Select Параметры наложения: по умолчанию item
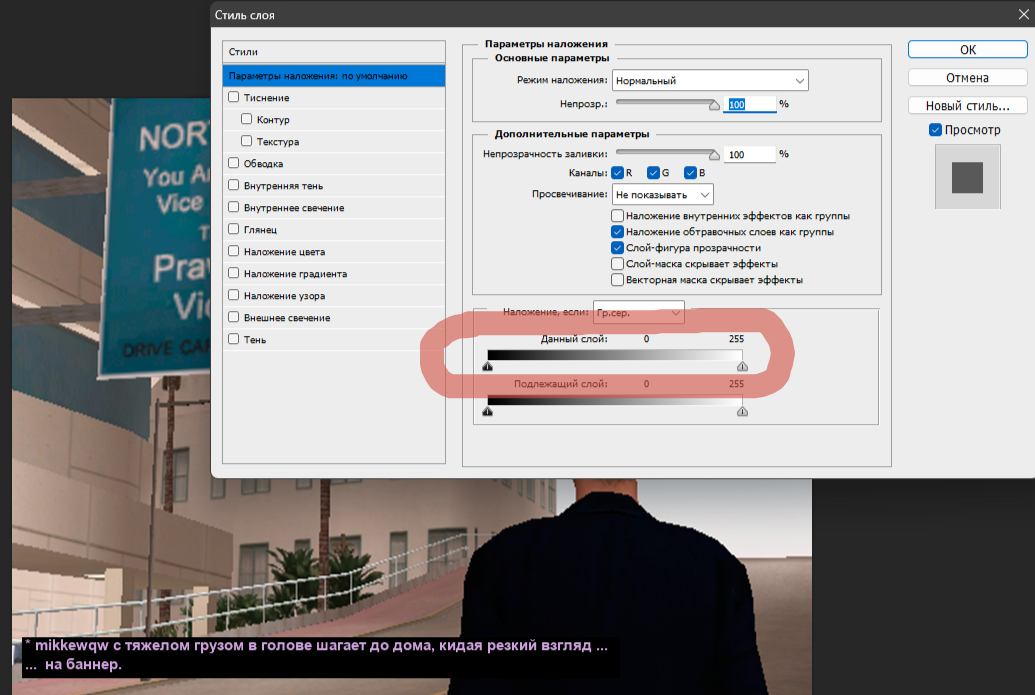 (x=334, y=76)
